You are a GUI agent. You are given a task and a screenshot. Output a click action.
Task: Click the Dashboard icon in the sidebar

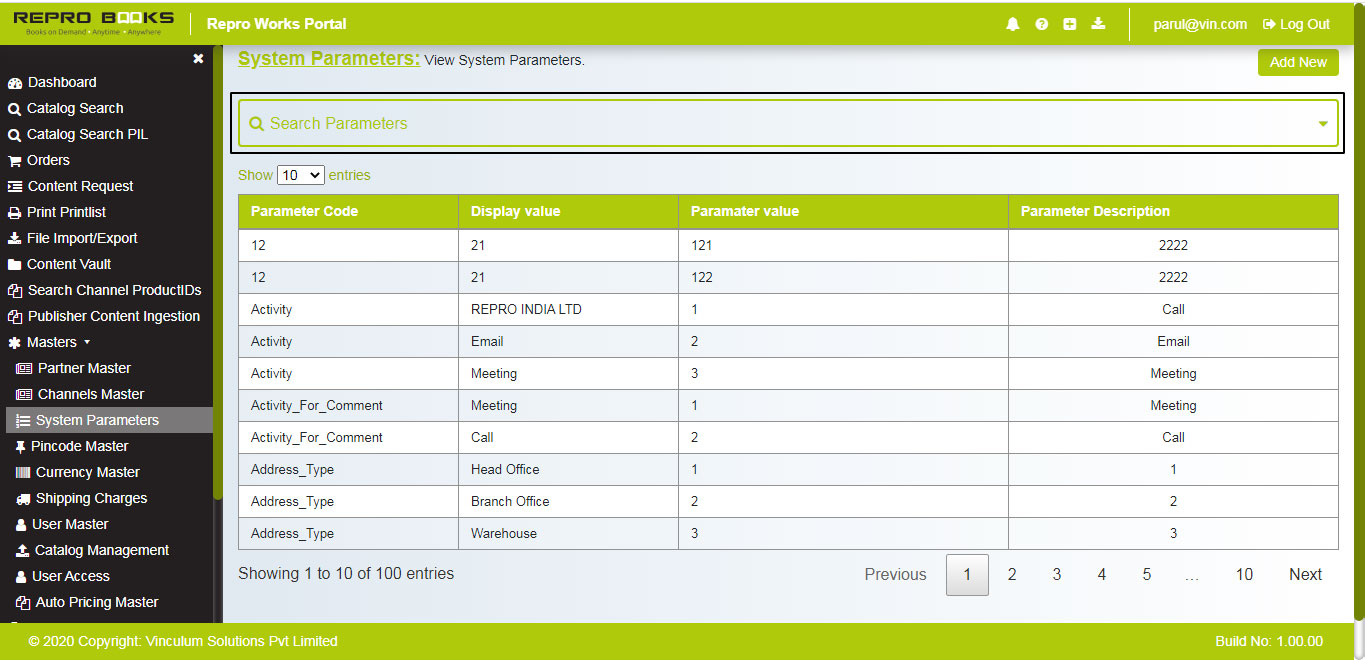(x=14, y=82)
